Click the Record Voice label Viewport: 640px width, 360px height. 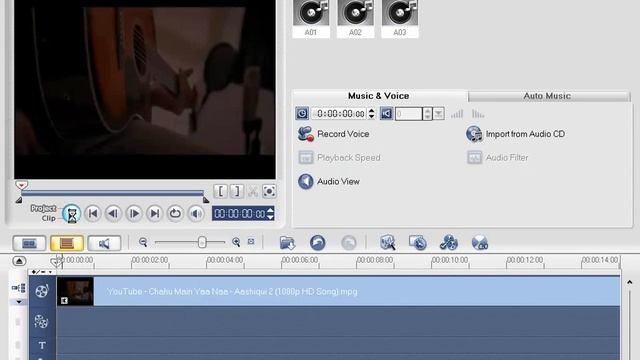point(343,134)
